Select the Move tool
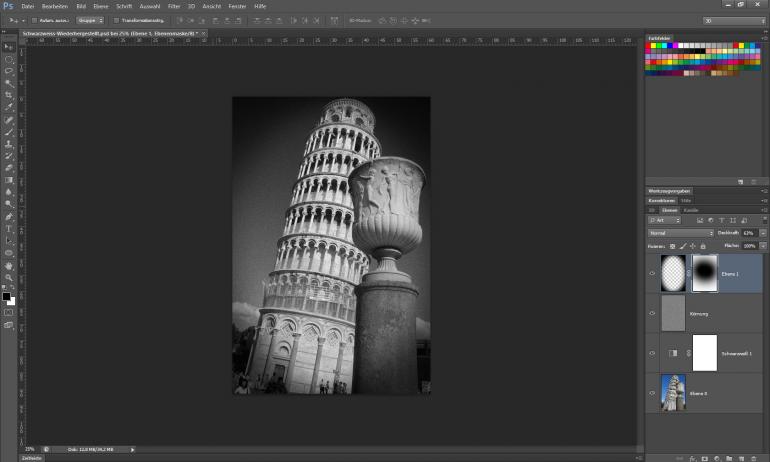Image resolution: width=770 pixels, height=462 pixels. coord(8,47)
